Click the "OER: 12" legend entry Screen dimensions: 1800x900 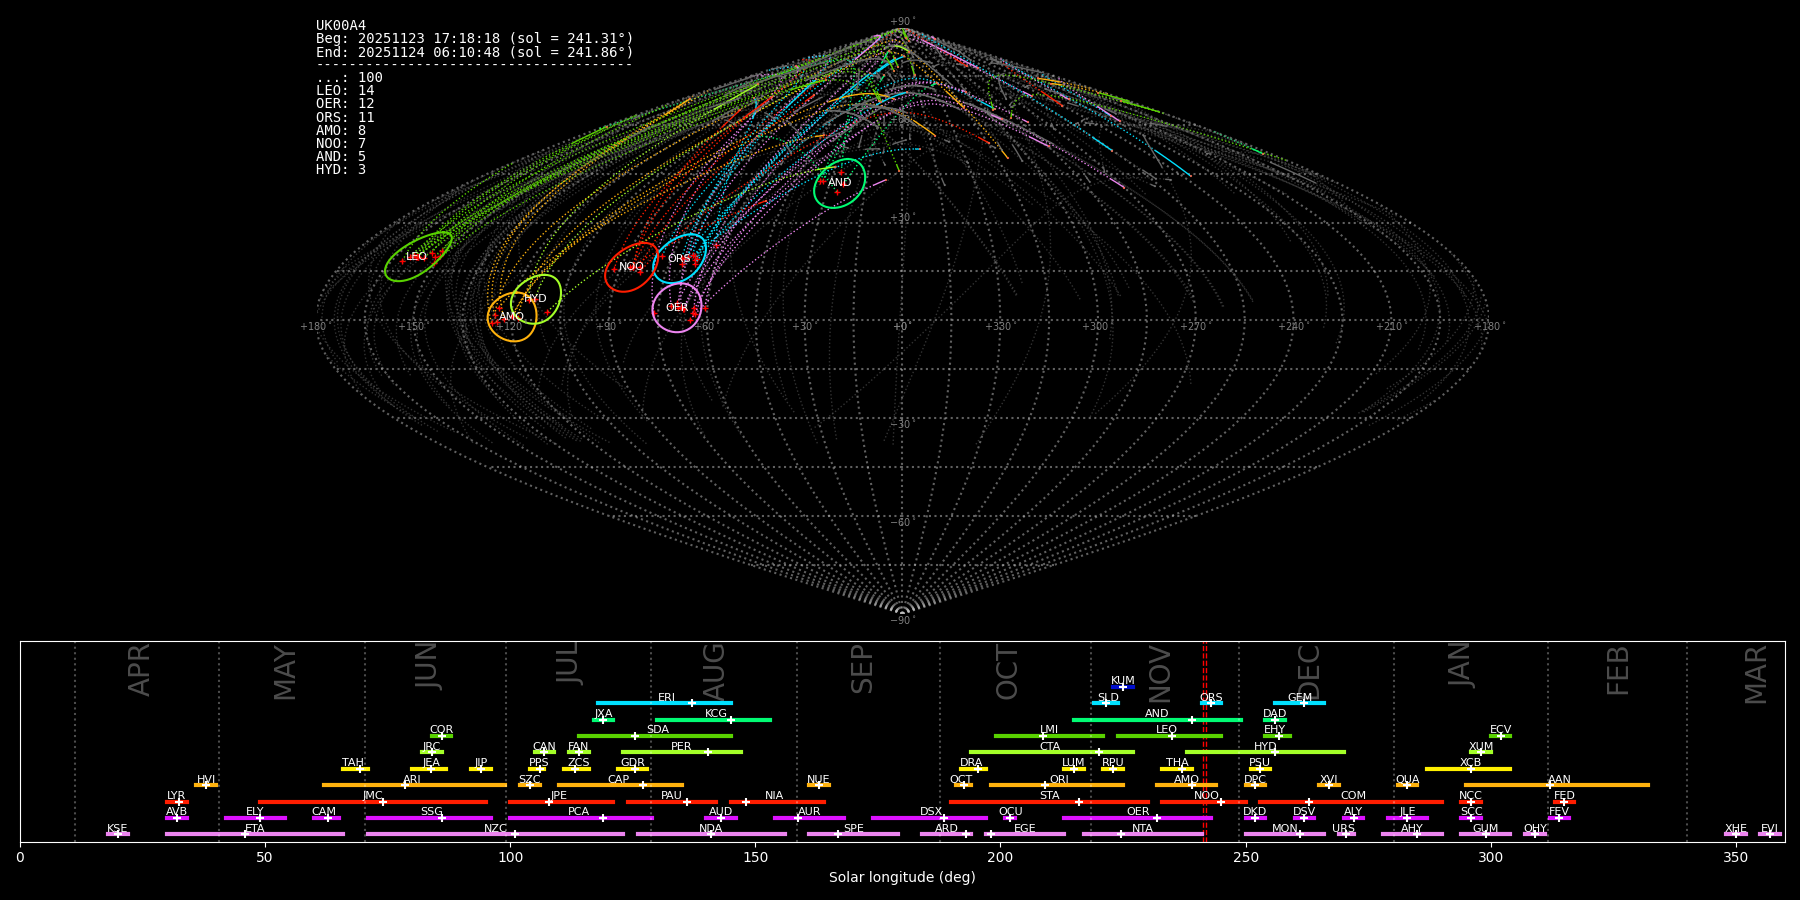[345, 104]
